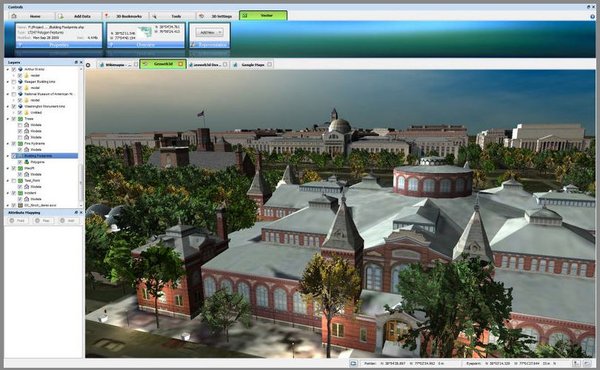600x370 pixels.
Task: Click the globe icon of Reagan Building kmz
Action: [x=20, y=82]
